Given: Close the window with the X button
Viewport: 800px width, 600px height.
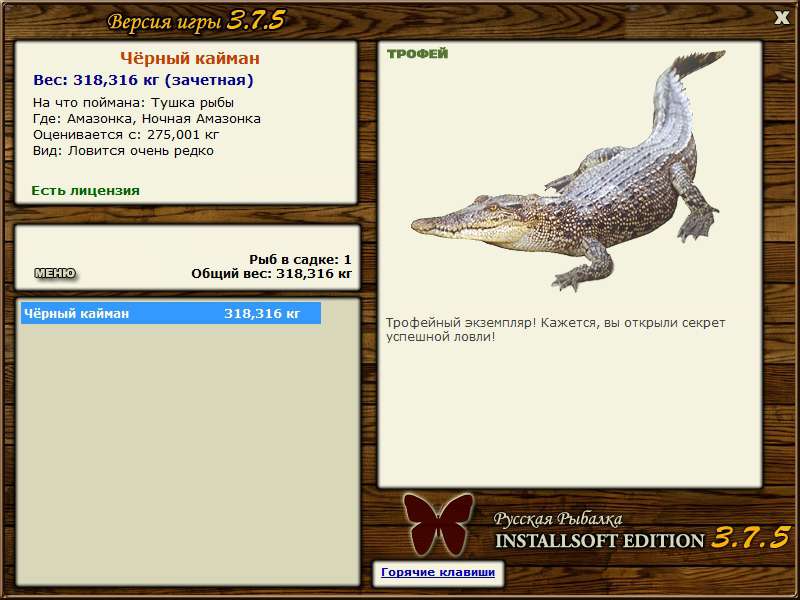Looking at the screenshot, I should pyautogui.click(x=781, y=18).
